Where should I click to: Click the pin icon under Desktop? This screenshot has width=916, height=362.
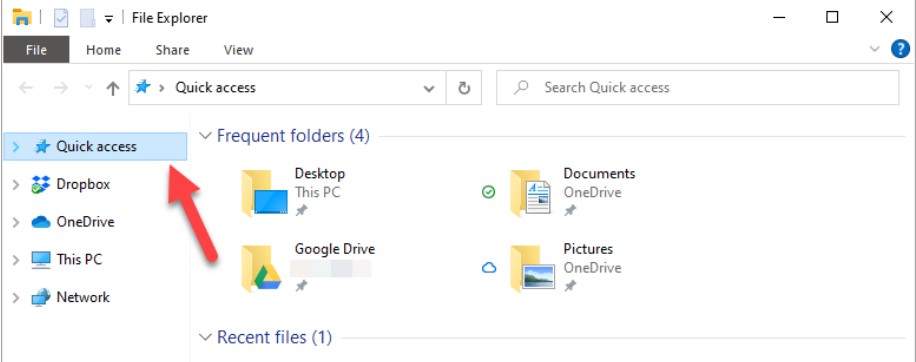point(301,210)
